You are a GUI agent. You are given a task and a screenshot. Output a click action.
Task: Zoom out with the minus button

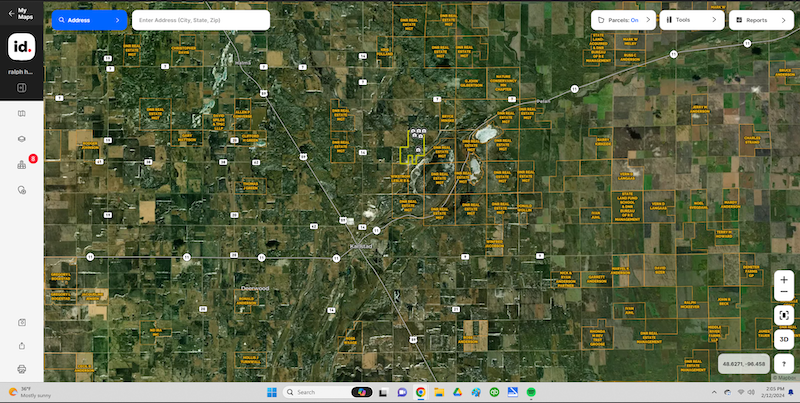pyautogui.click(x=785, y=294)
